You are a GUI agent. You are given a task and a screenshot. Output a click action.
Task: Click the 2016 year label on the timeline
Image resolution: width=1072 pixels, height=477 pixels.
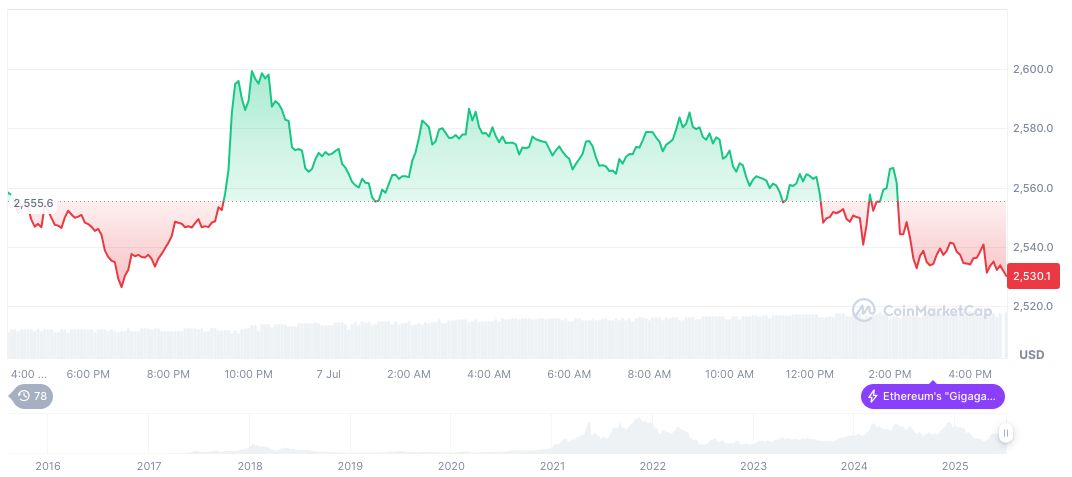pyautogui.click(x=47, y=466)
